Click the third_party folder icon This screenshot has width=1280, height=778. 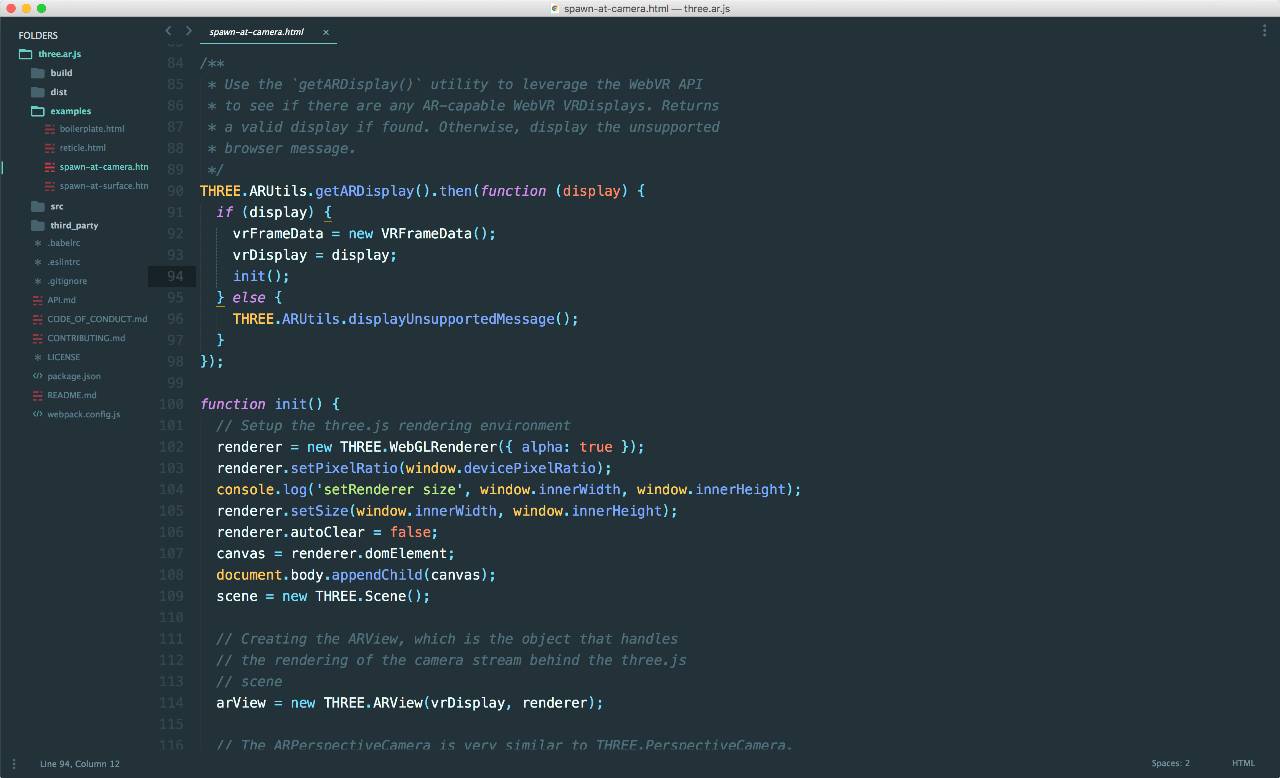[x=38, y=225]
